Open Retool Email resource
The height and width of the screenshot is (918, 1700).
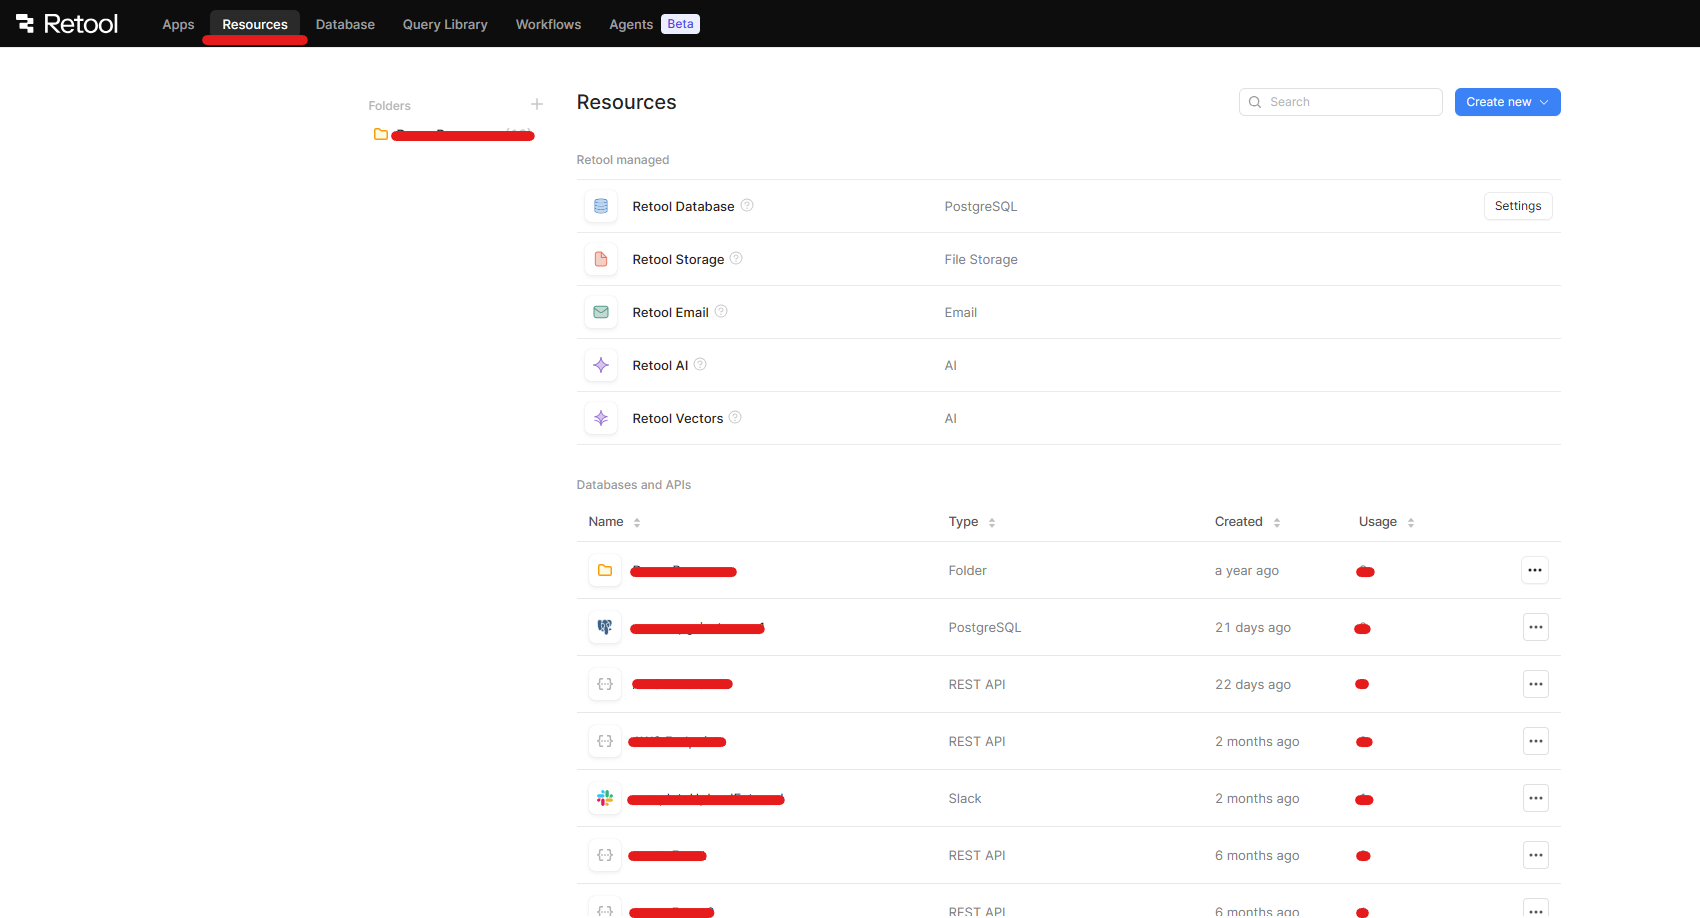click(x=670, y=312)
